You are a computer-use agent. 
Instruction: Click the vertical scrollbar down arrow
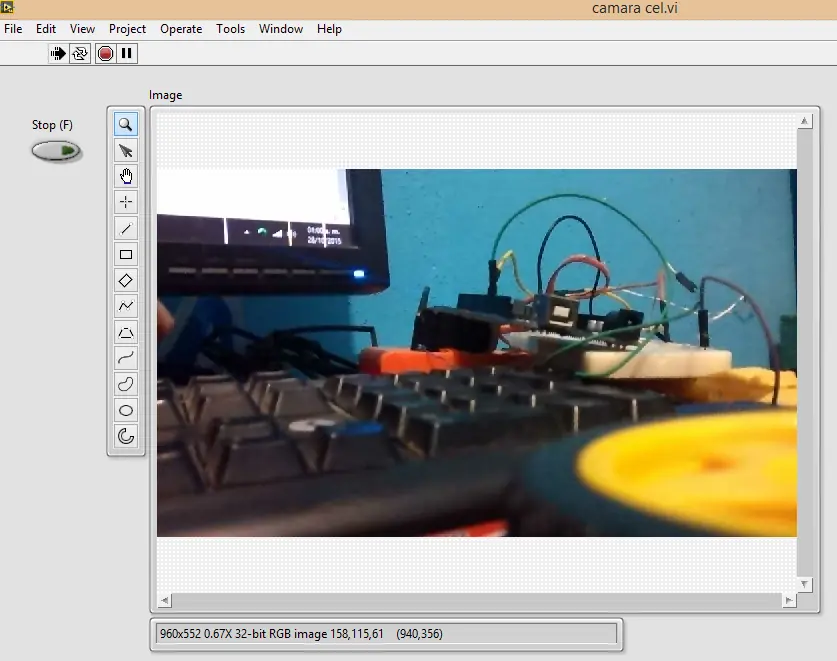tap(804, 585)
